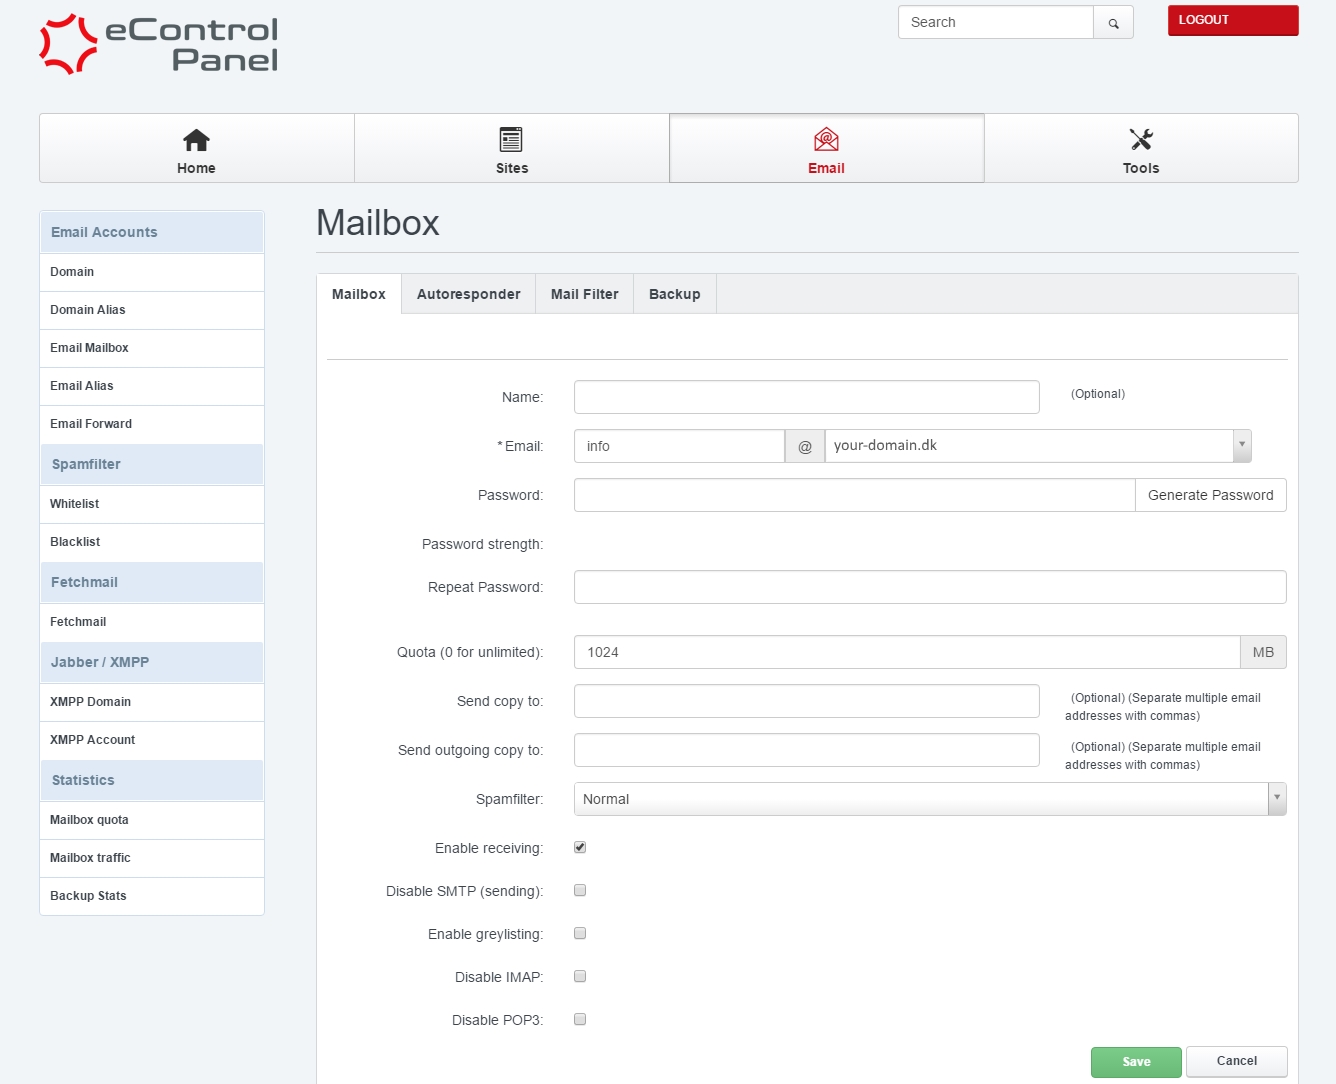Open Email Forward in the sidebar
The image size is (1336, 1084).
coord(91,424)
